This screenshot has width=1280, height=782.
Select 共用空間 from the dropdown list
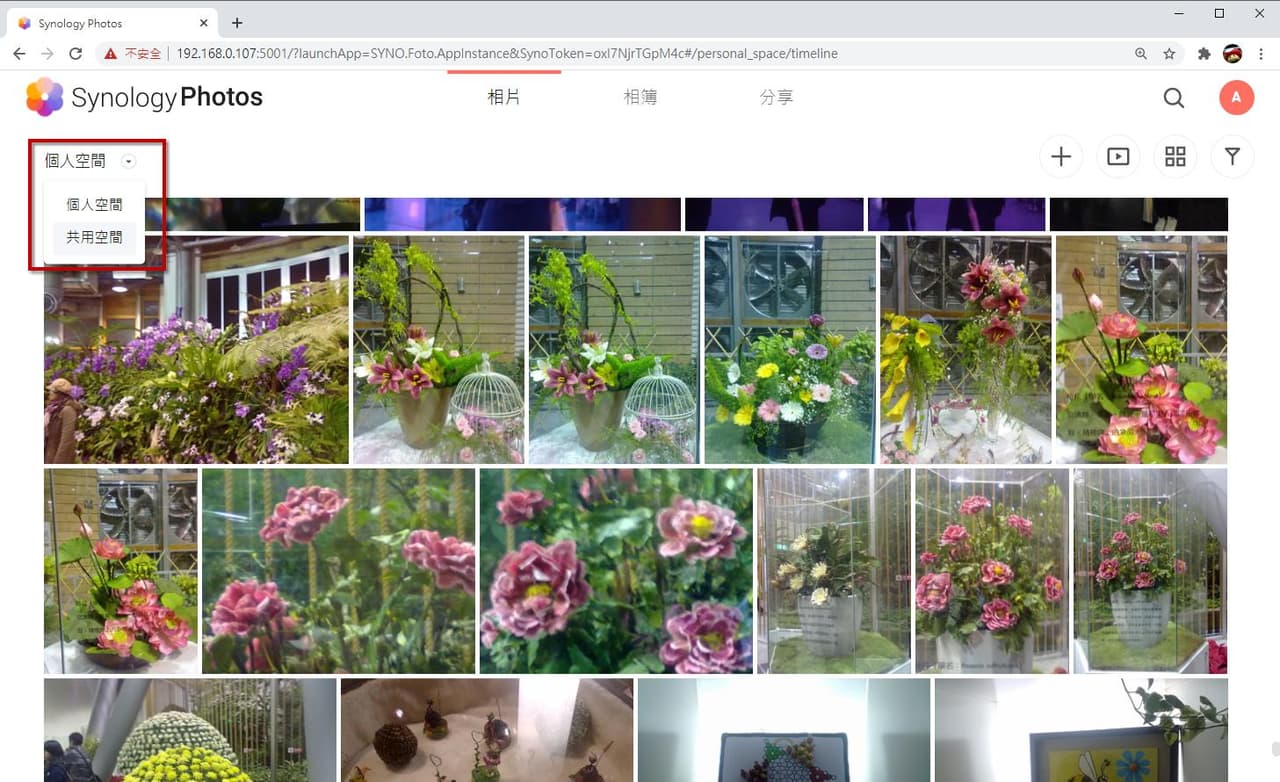94,238
